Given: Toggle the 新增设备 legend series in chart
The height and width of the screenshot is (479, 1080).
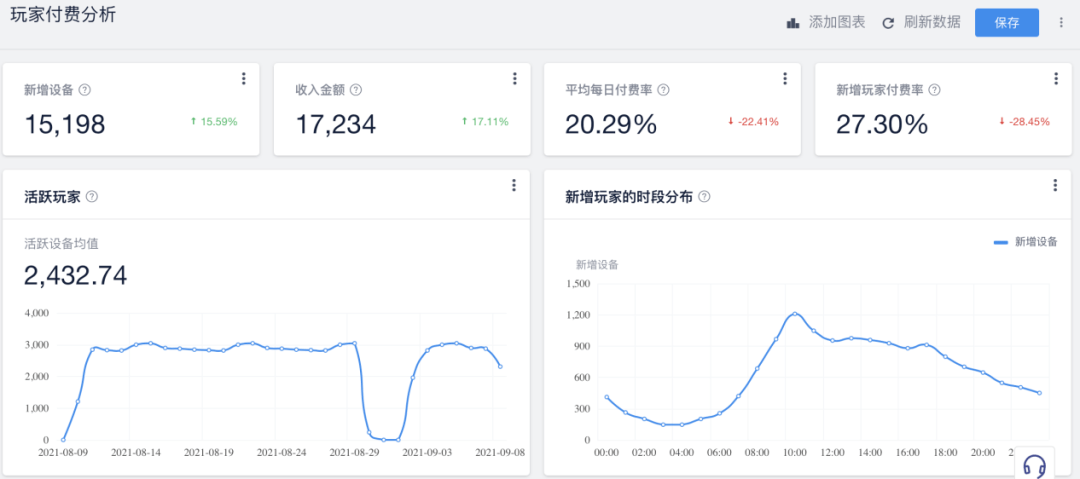Looking at the screenshot, I should tap(1025, 241).
